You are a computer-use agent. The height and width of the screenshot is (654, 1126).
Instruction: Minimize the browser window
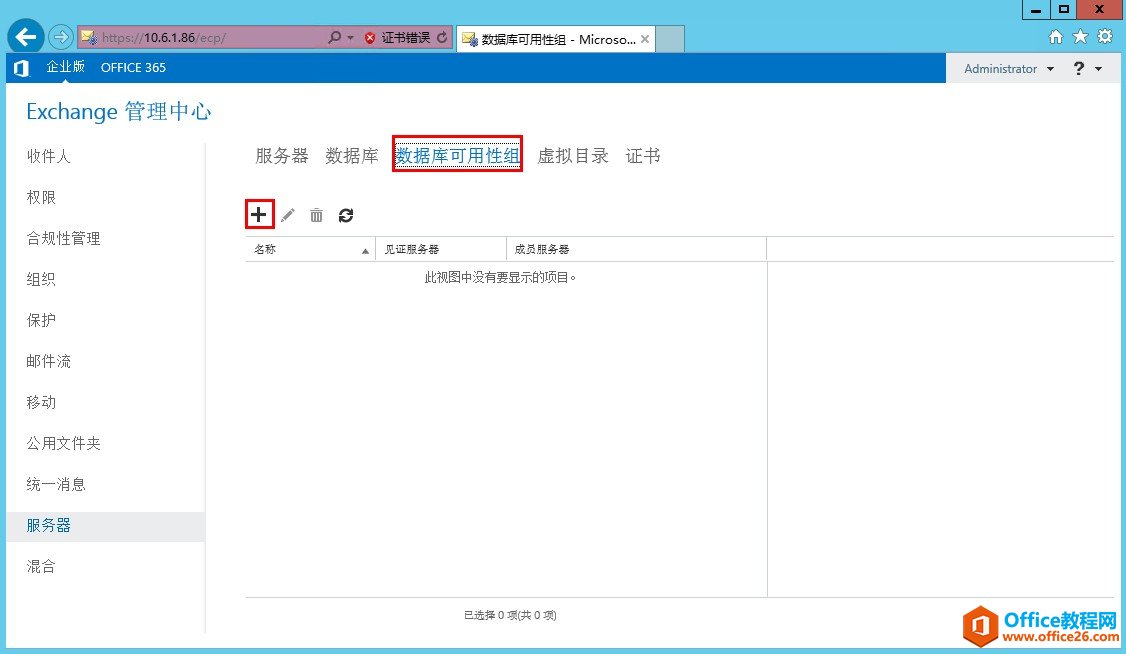pyautogui.click(x=1036, y=9)
